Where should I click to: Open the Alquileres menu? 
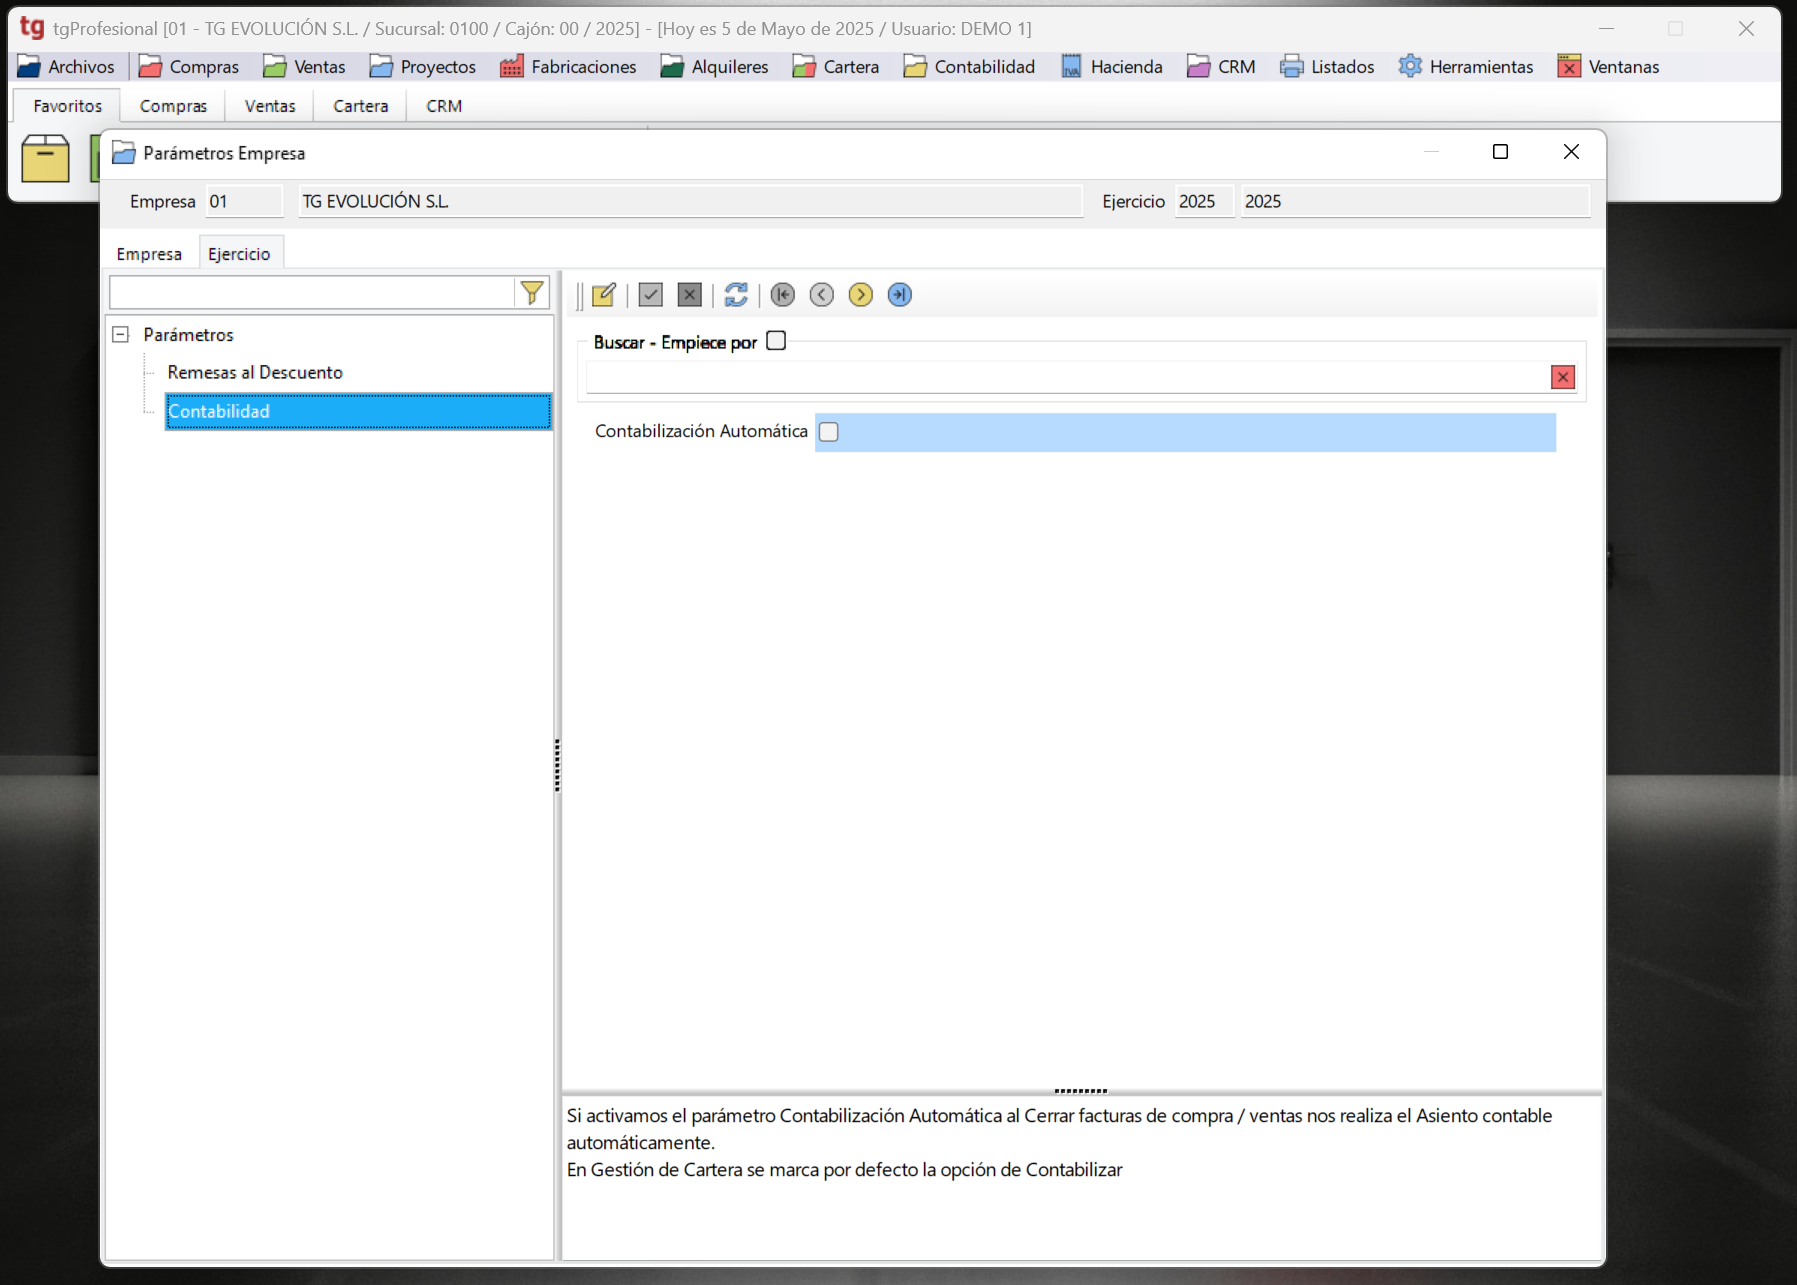tap(714, 67)
